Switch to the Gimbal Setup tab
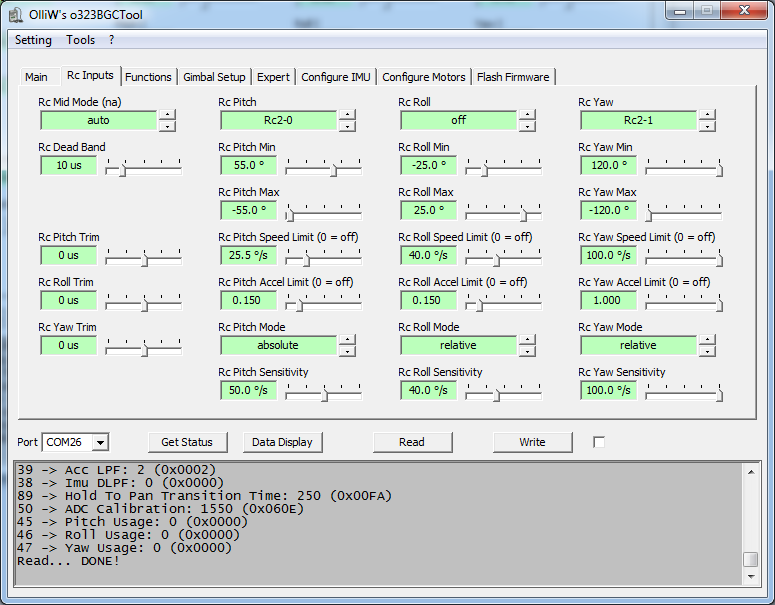Screen dimensions: 775x605 [x=214, y=77]
